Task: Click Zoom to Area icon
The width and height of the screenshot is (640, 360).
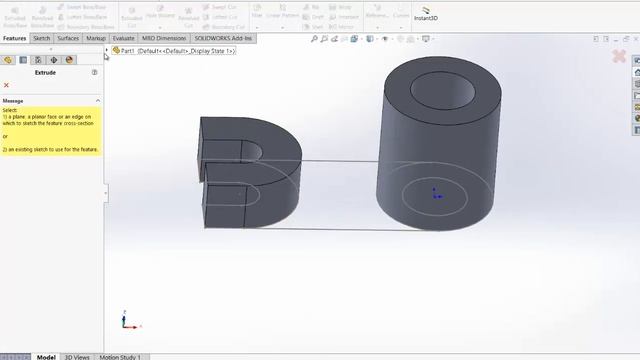Action: (324, 39)
